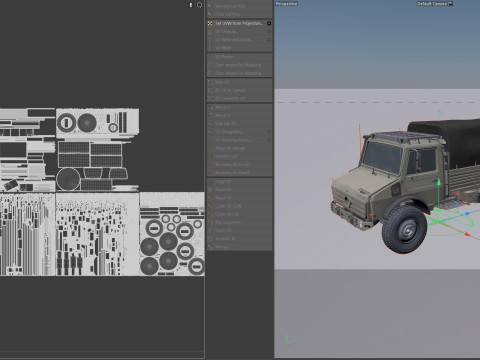Click the Remove UV Pins icon
Viewport: 480px width, 360px height.
pyautogui.click(x=210, y=6)
